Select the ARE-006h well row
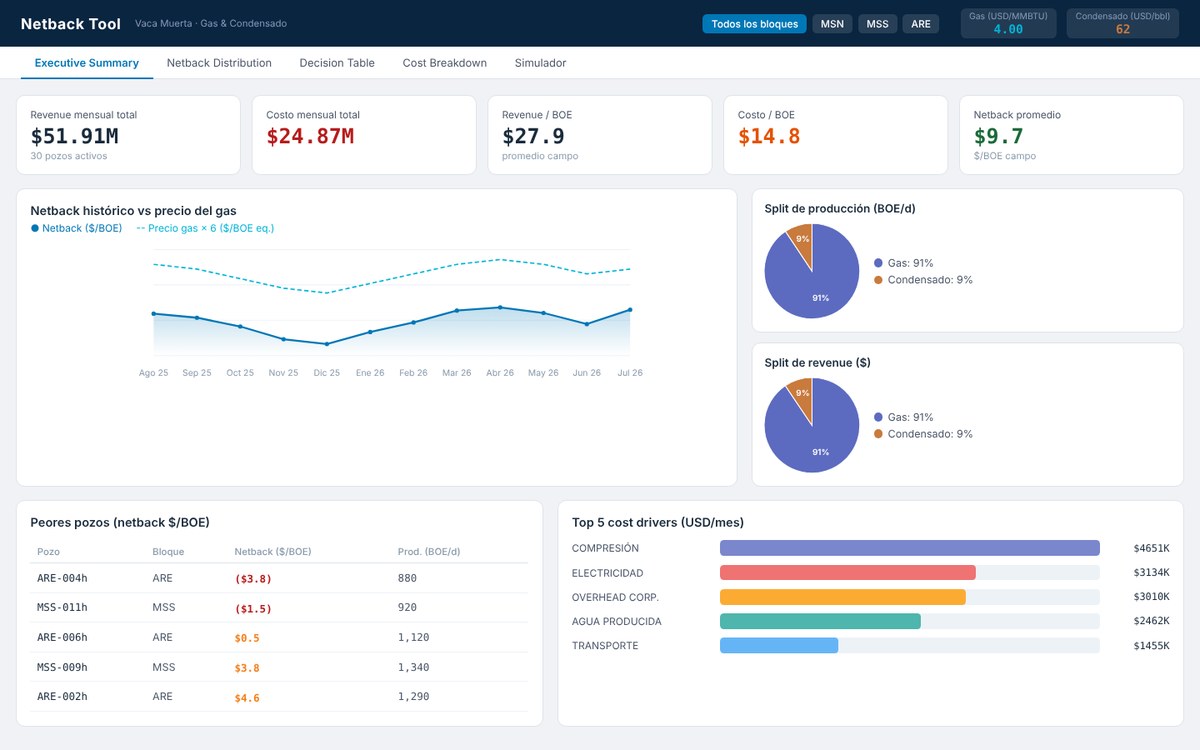1200x750 pixels. (x=279, y=637)
